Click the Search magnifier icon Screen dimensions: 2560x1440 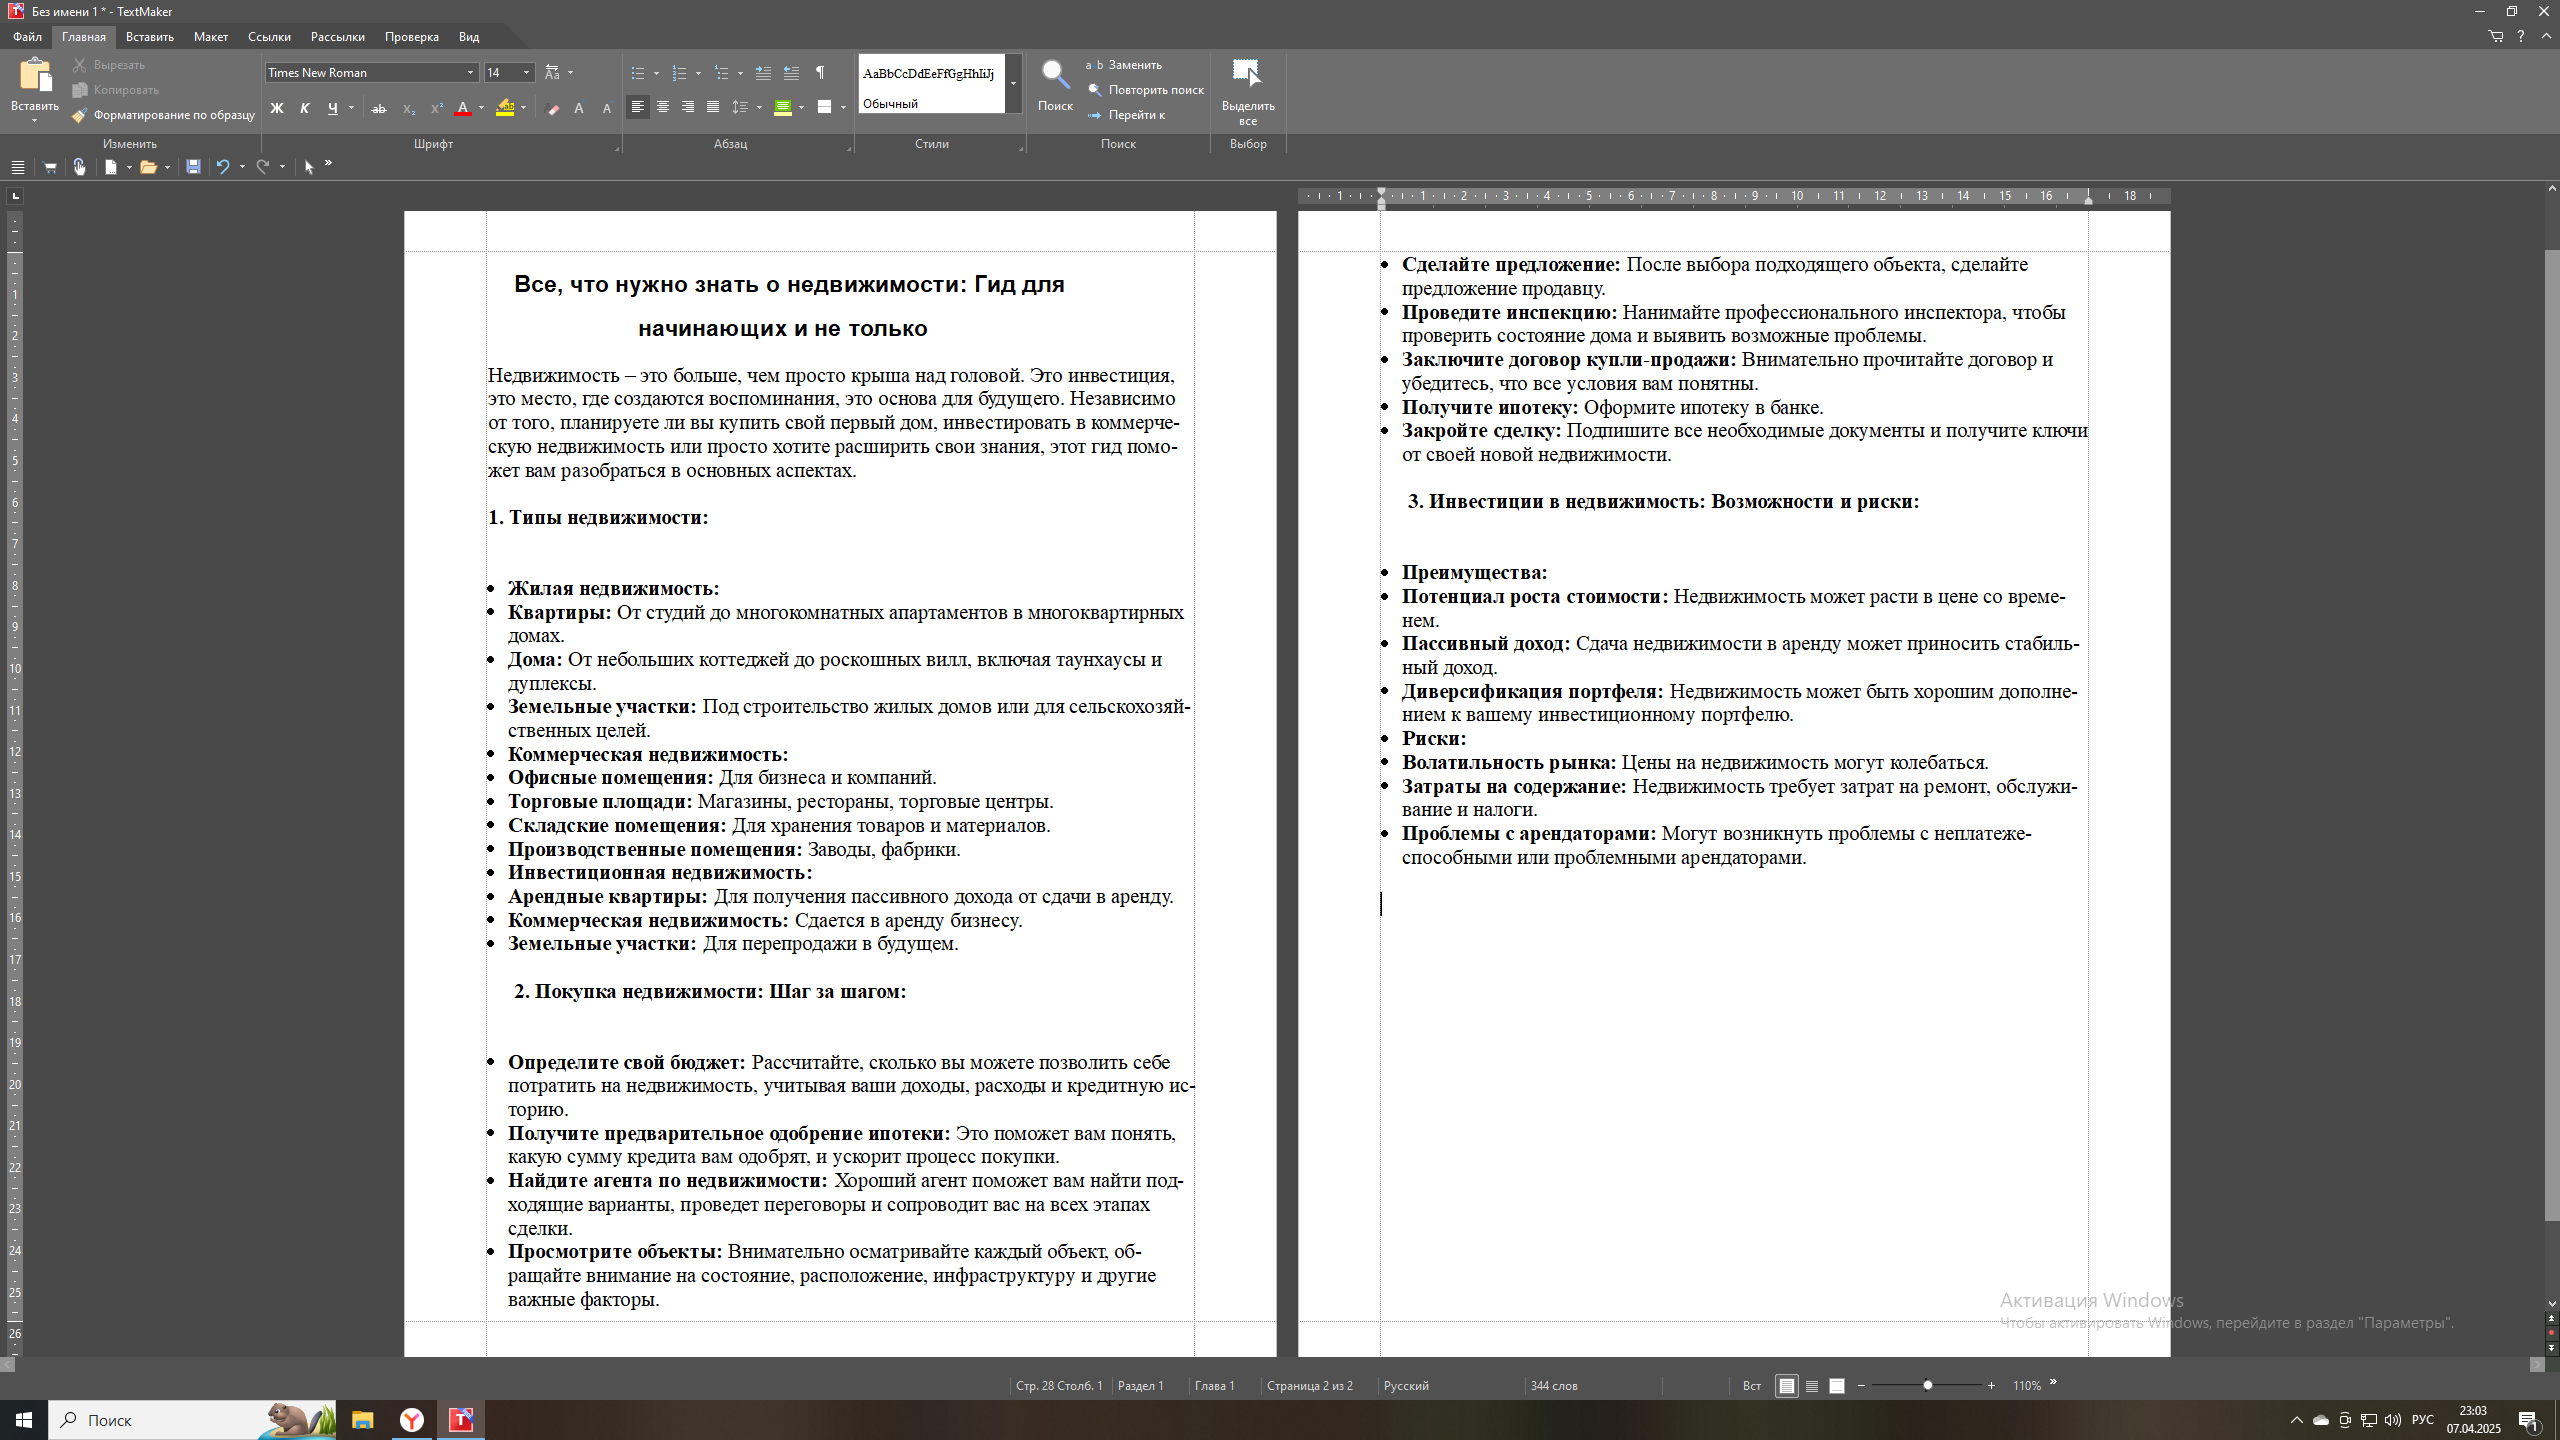tap(1054, 76)
